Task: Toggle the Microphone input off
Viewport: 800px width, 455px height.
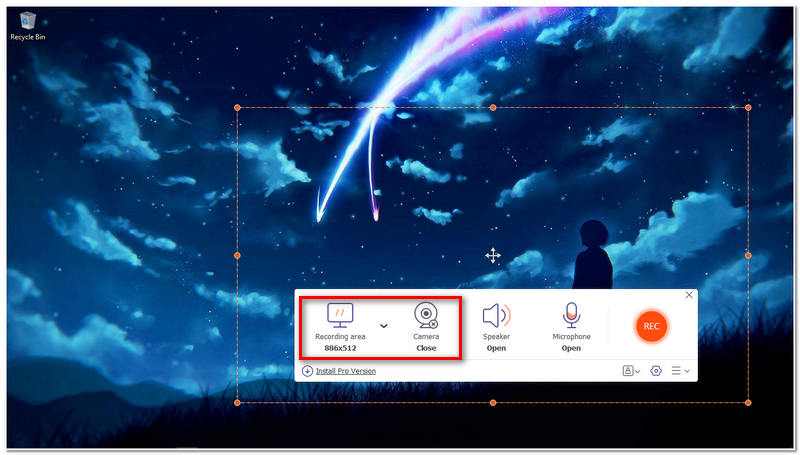Action: [571, 315]
